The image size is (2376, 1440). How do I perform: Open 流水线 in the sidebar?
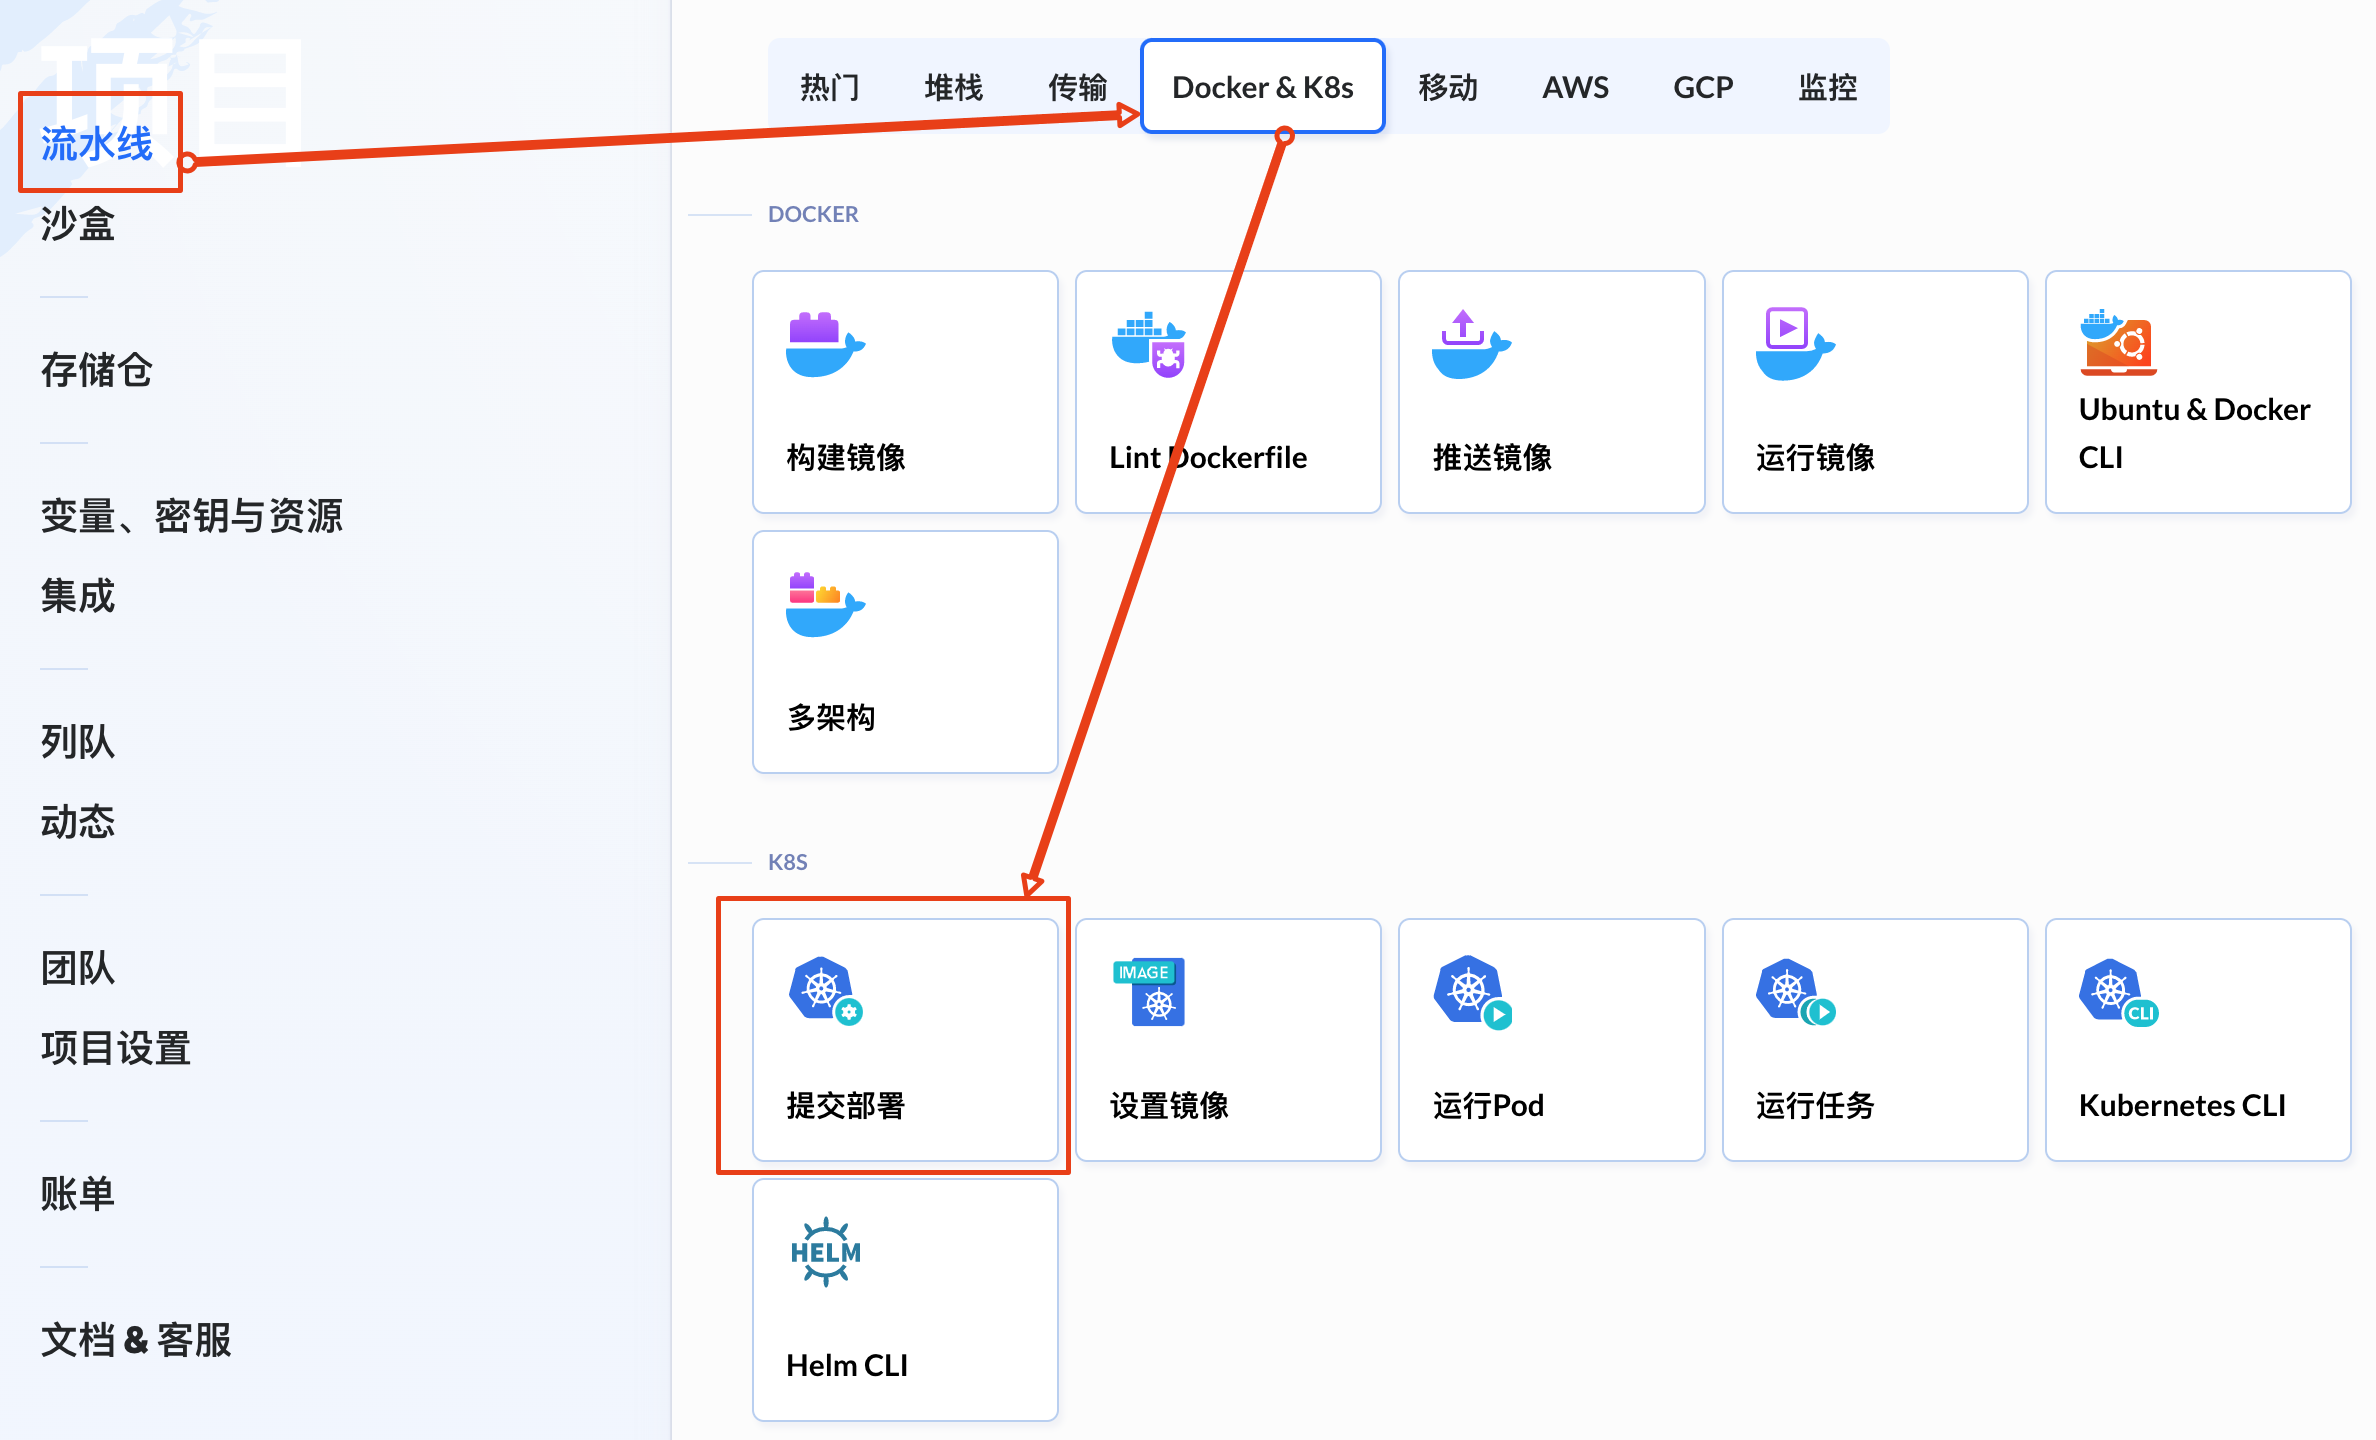pos(97,143)
